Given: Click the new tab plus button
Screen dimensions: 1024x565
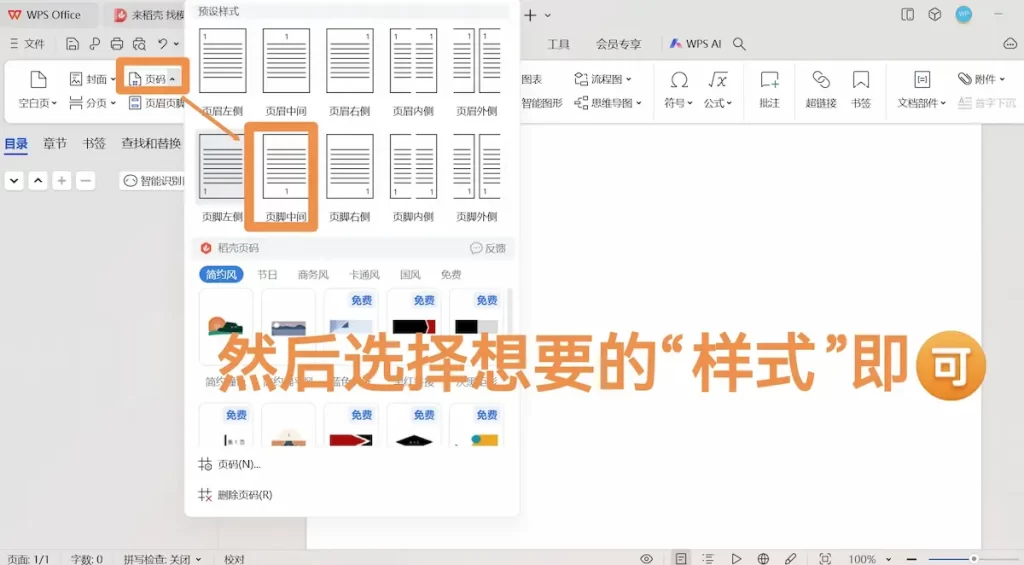Looking at the screenshot, I should point(530,15).
